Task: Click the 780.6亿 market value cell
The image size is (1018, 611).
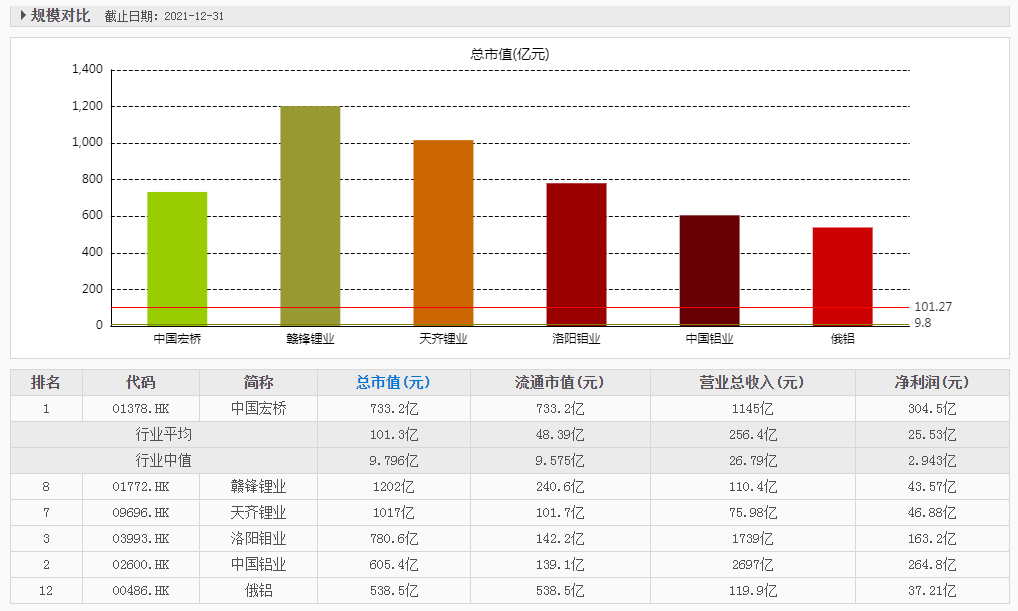Action: [x=393, y=538]
